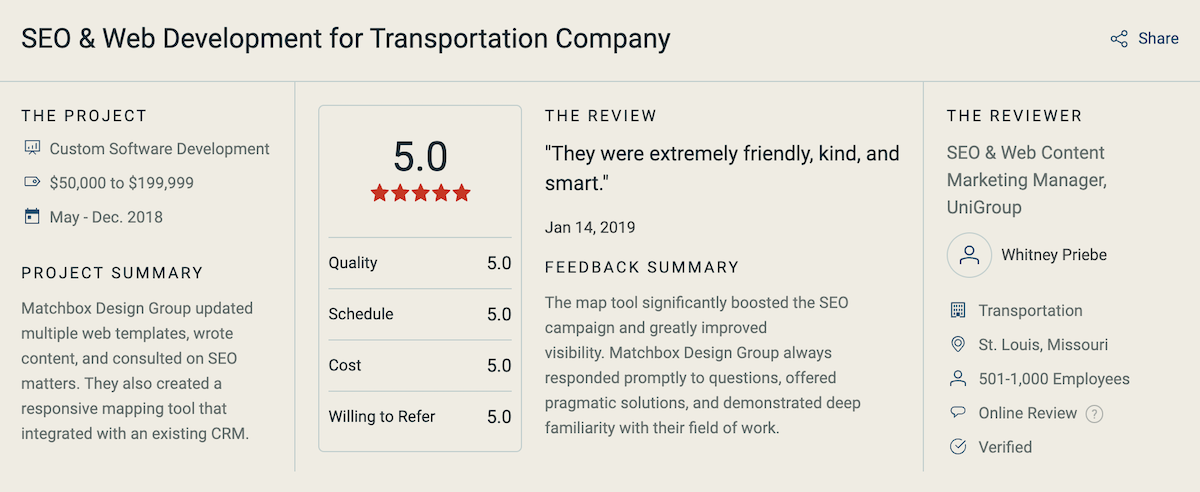Open the review title heading
The image size is (1200, 492).
(x=346, y=39)
